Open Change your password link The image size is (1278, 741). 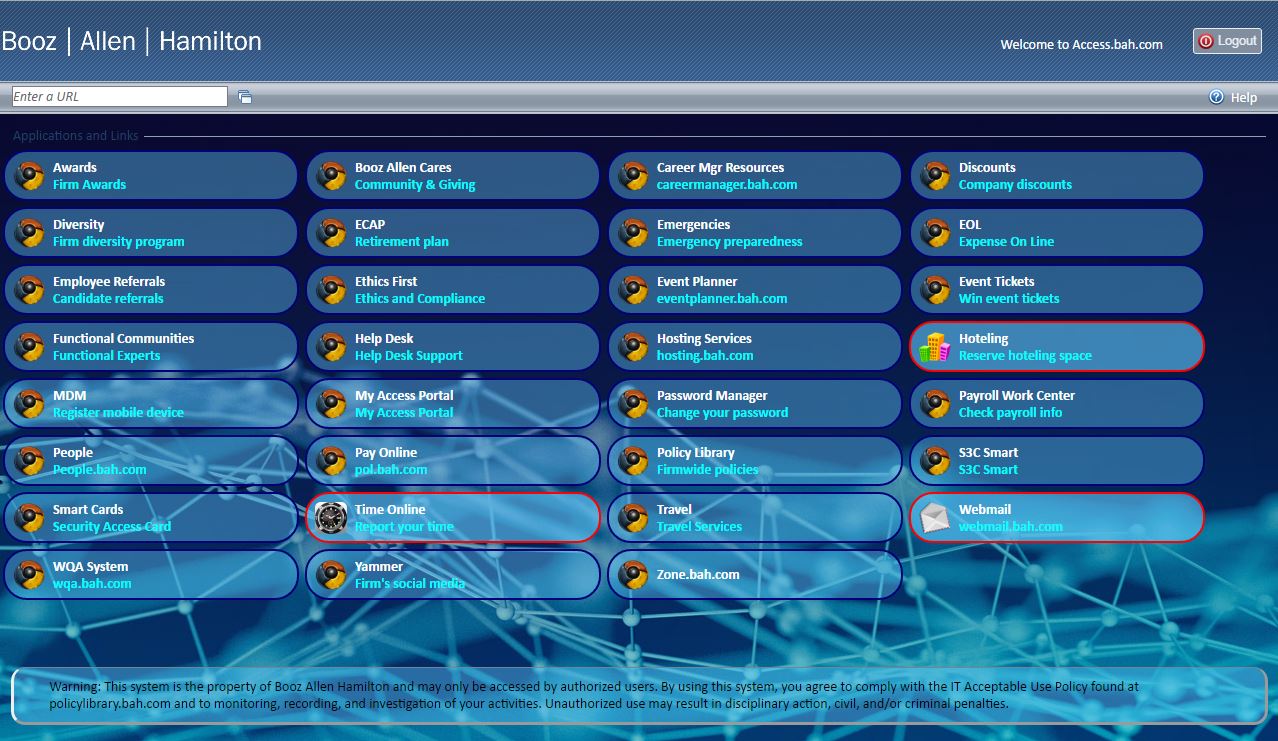(722, 413)
